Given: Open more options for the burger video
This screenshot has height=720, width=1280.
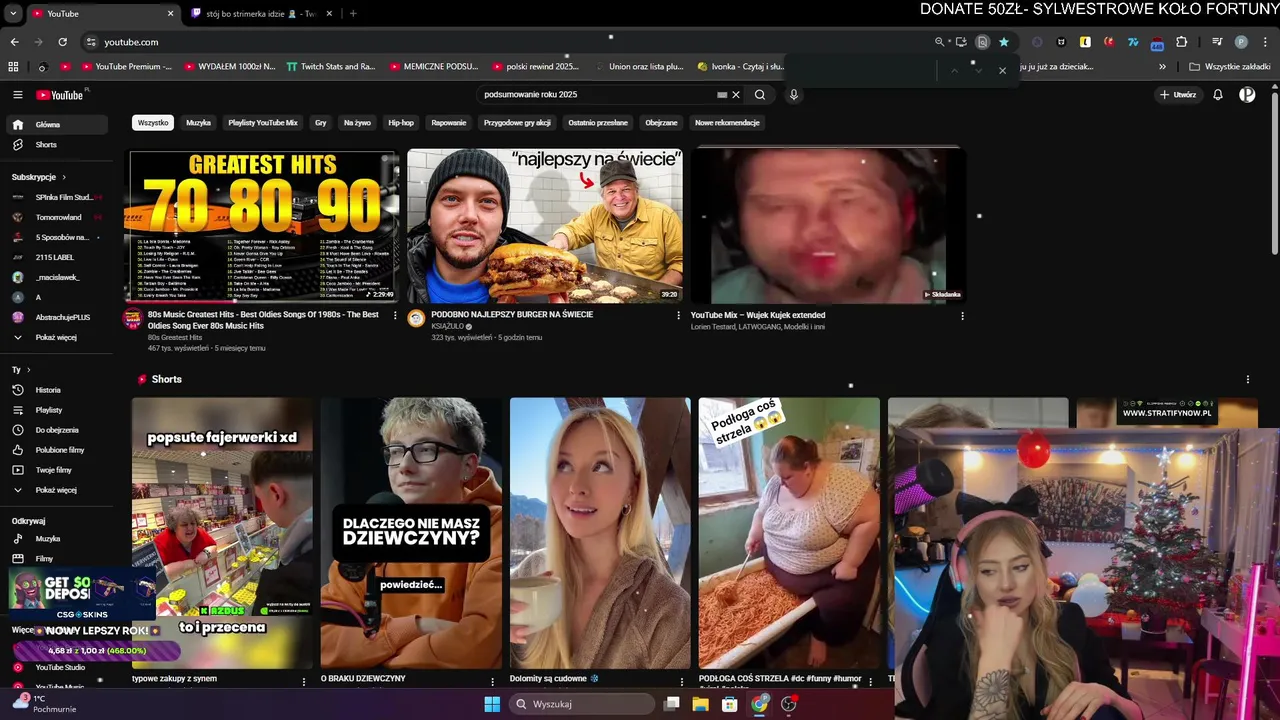Looking at the screenshot, I should [x=679, y=316].
